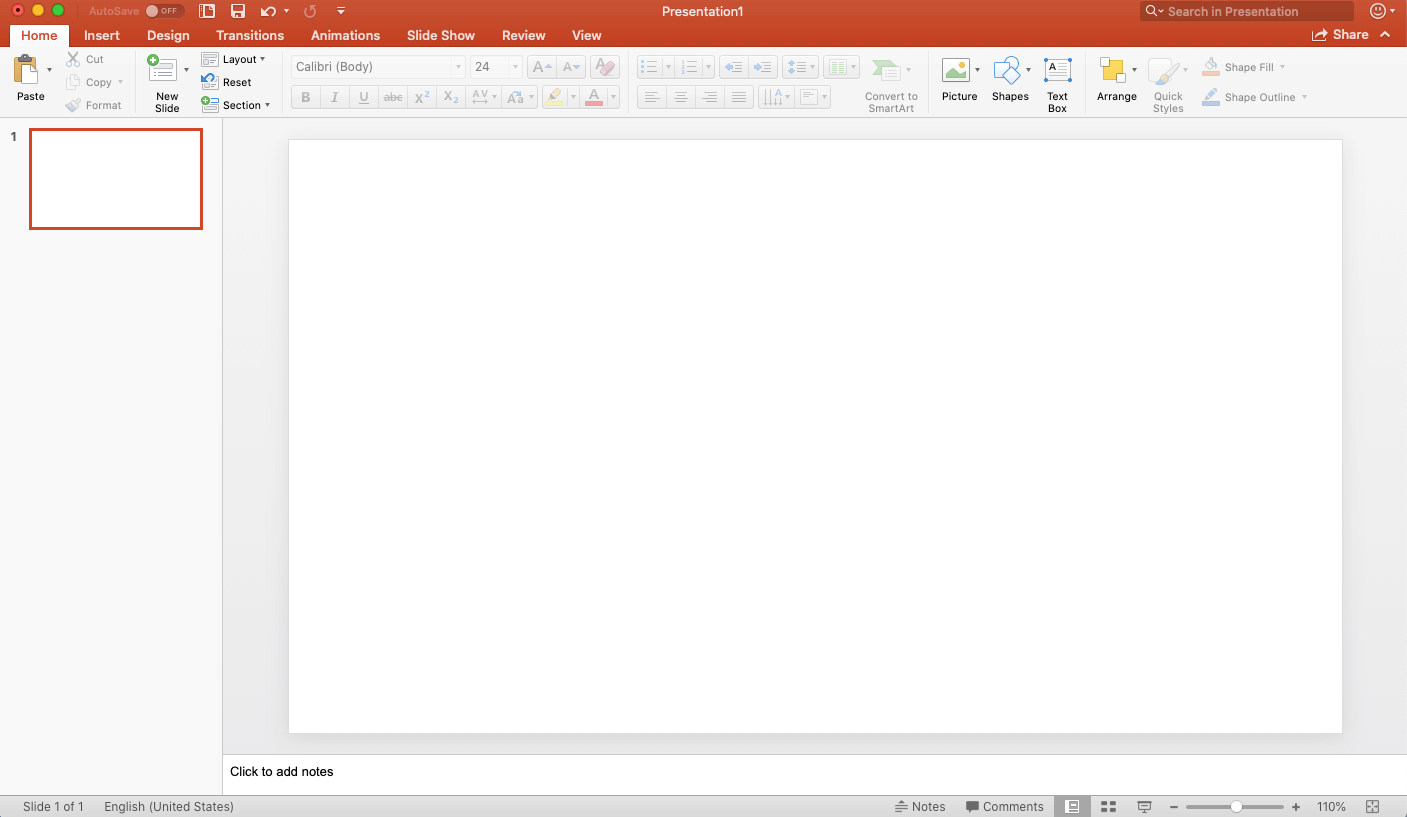The image size is (1407, 817).
Task: Insert a Text Box
Action: point(1057,70)
